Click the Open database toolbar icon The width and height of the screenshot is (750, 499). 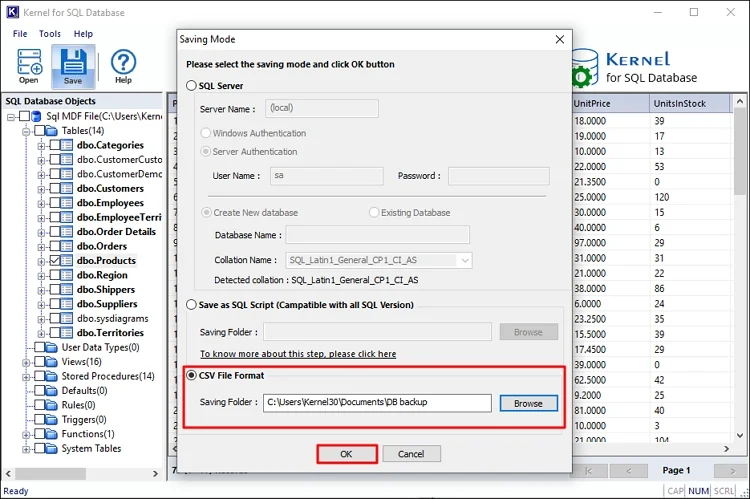pyautogui.click(x=29, y=66)
